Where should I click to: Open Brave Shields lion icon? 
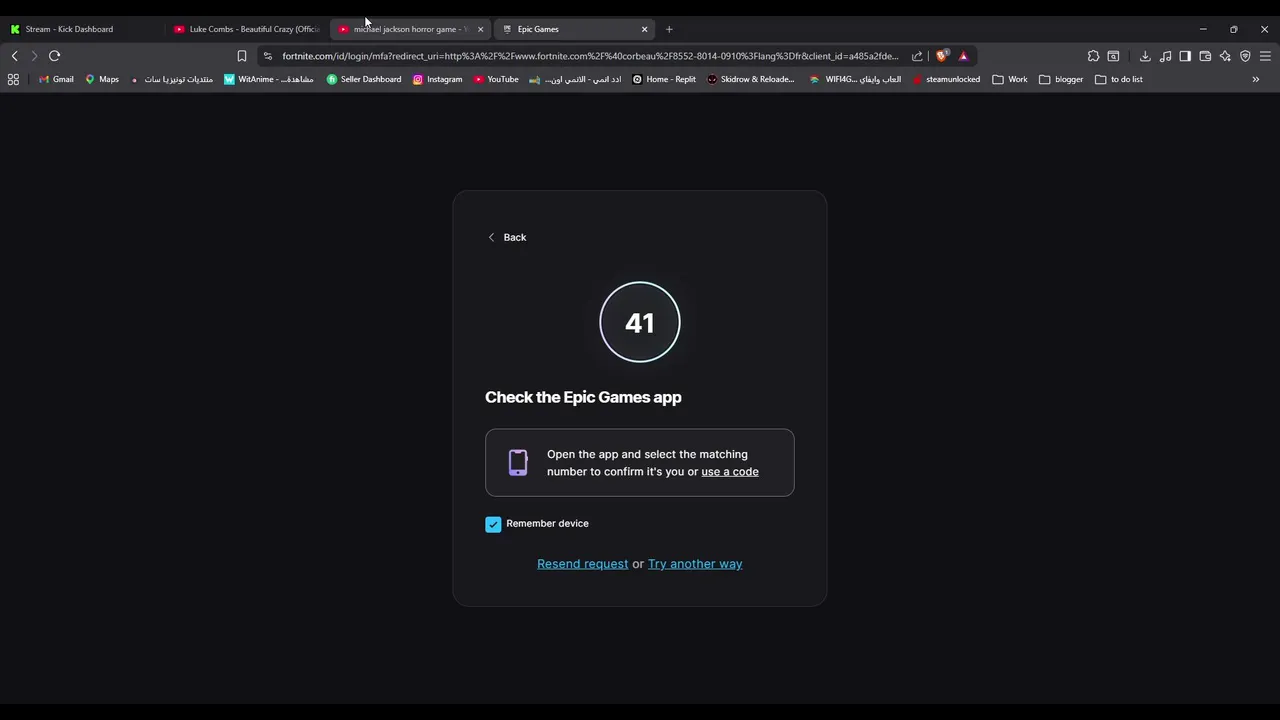pyautogui.click(x=942, y=56)
